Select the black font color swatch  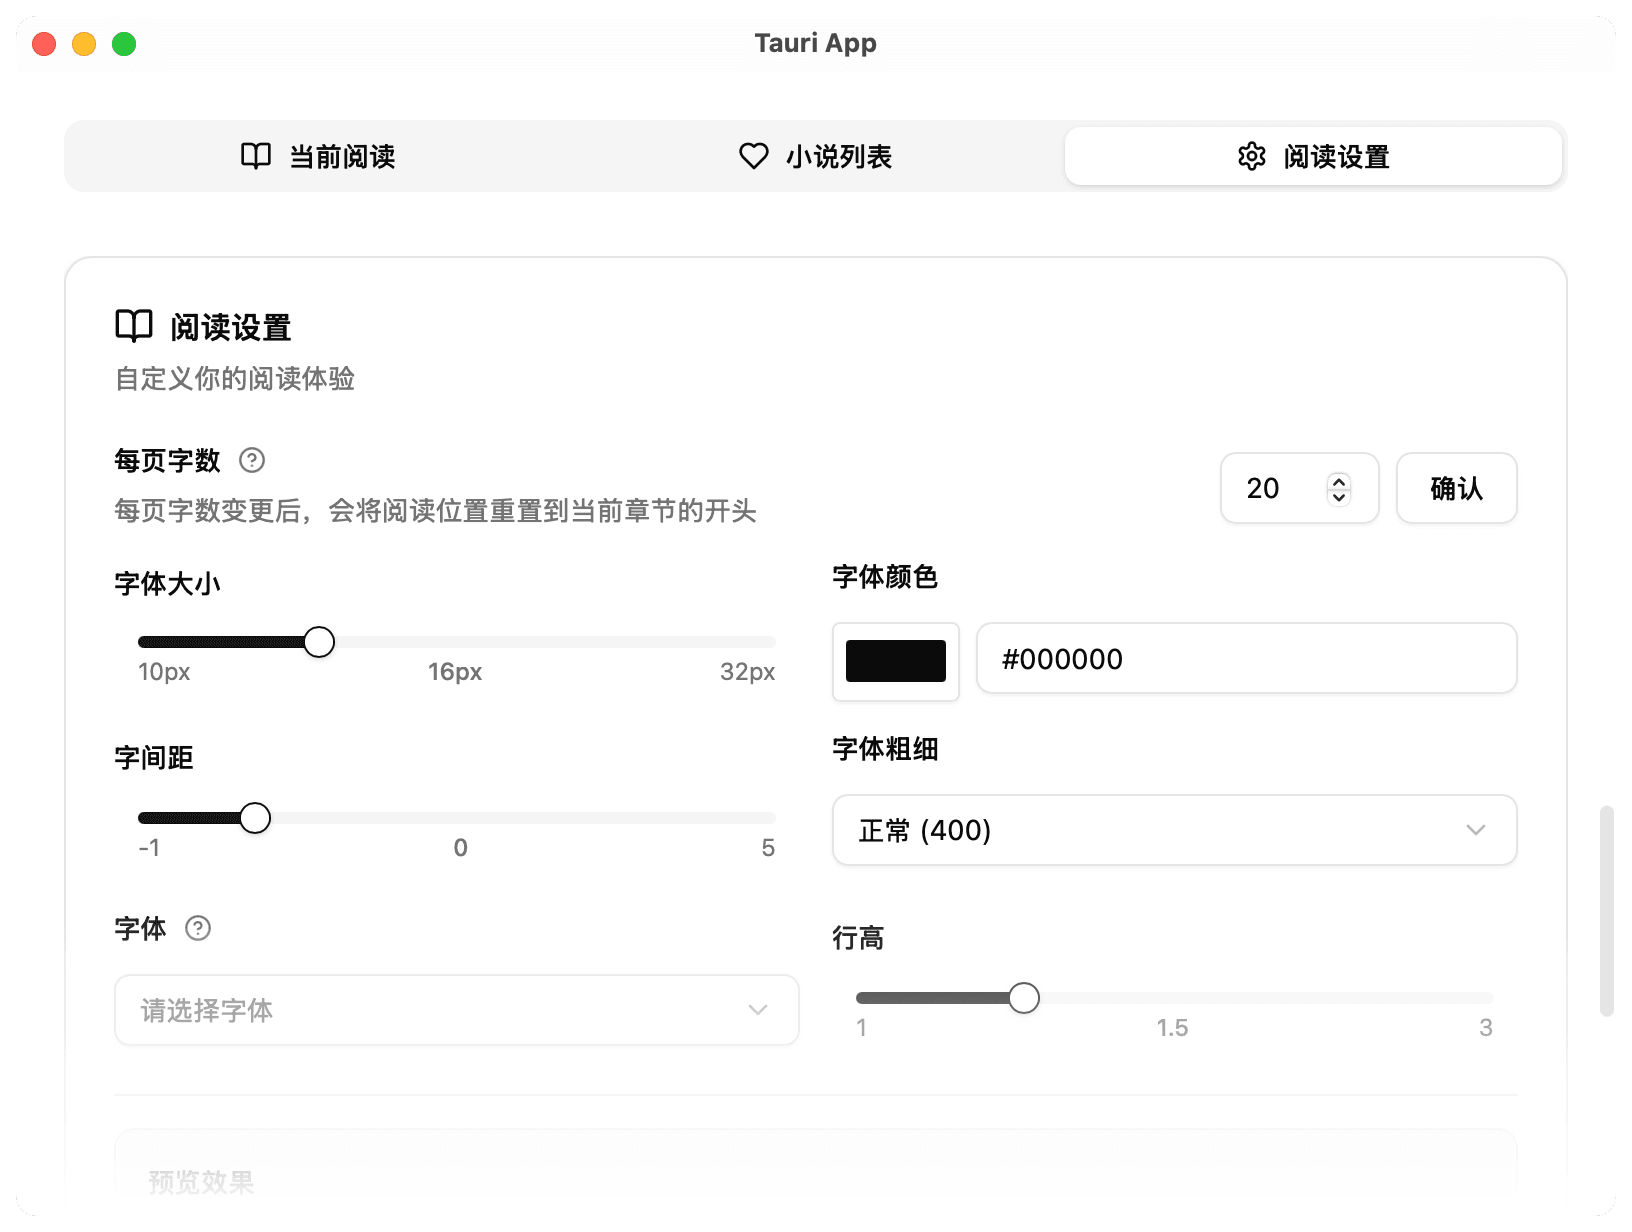895,661
